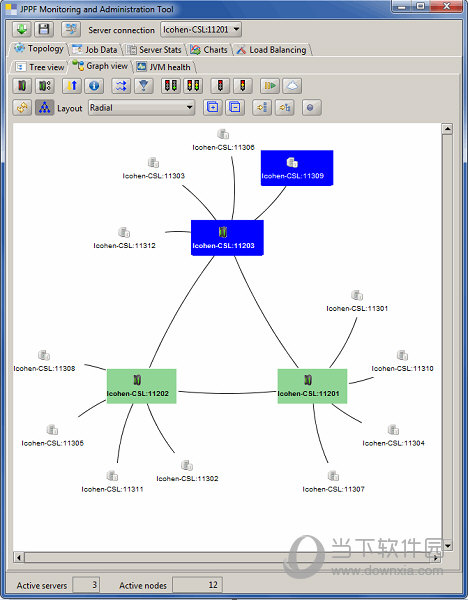Click the select servers arrow icon
Viewport: 468px width, 600px height.
[x=262, y=108]
